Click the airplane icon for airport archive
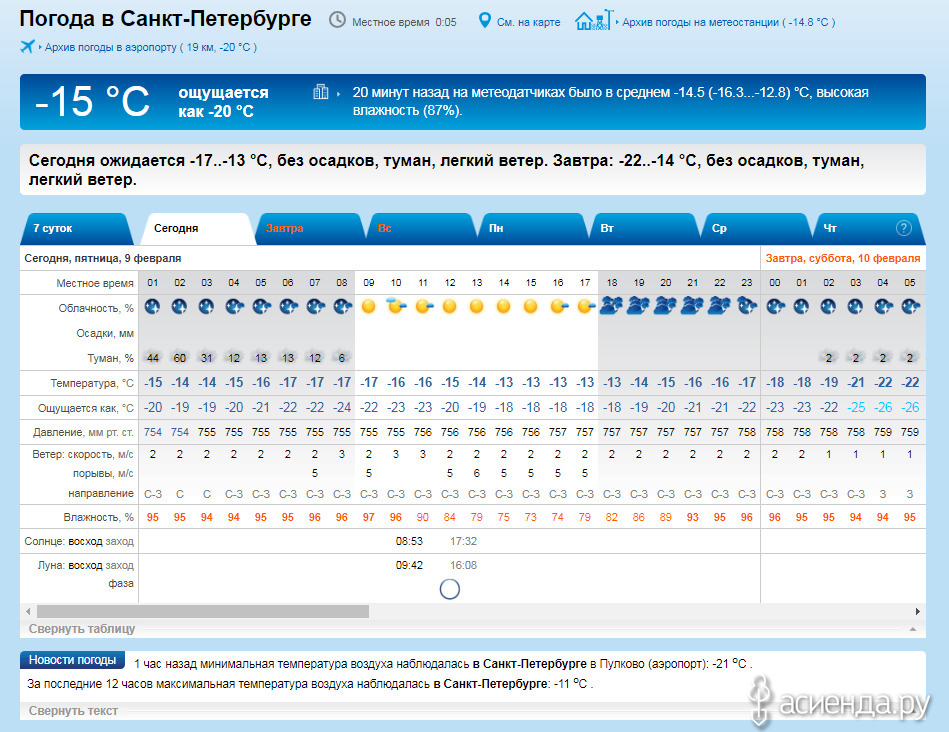The height and width of the screenshot is (732, 949). click(x=27, y=46)
